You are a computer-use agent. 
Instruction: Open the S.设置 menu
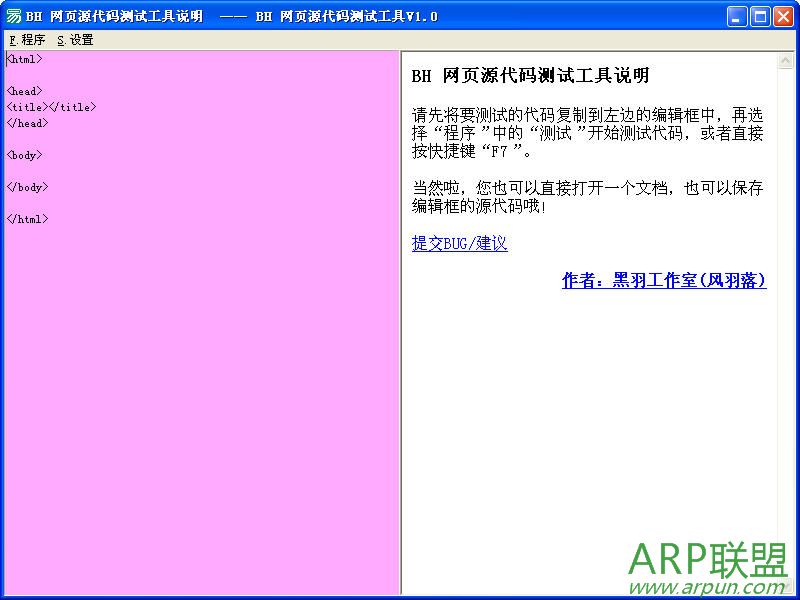(75, 40)
